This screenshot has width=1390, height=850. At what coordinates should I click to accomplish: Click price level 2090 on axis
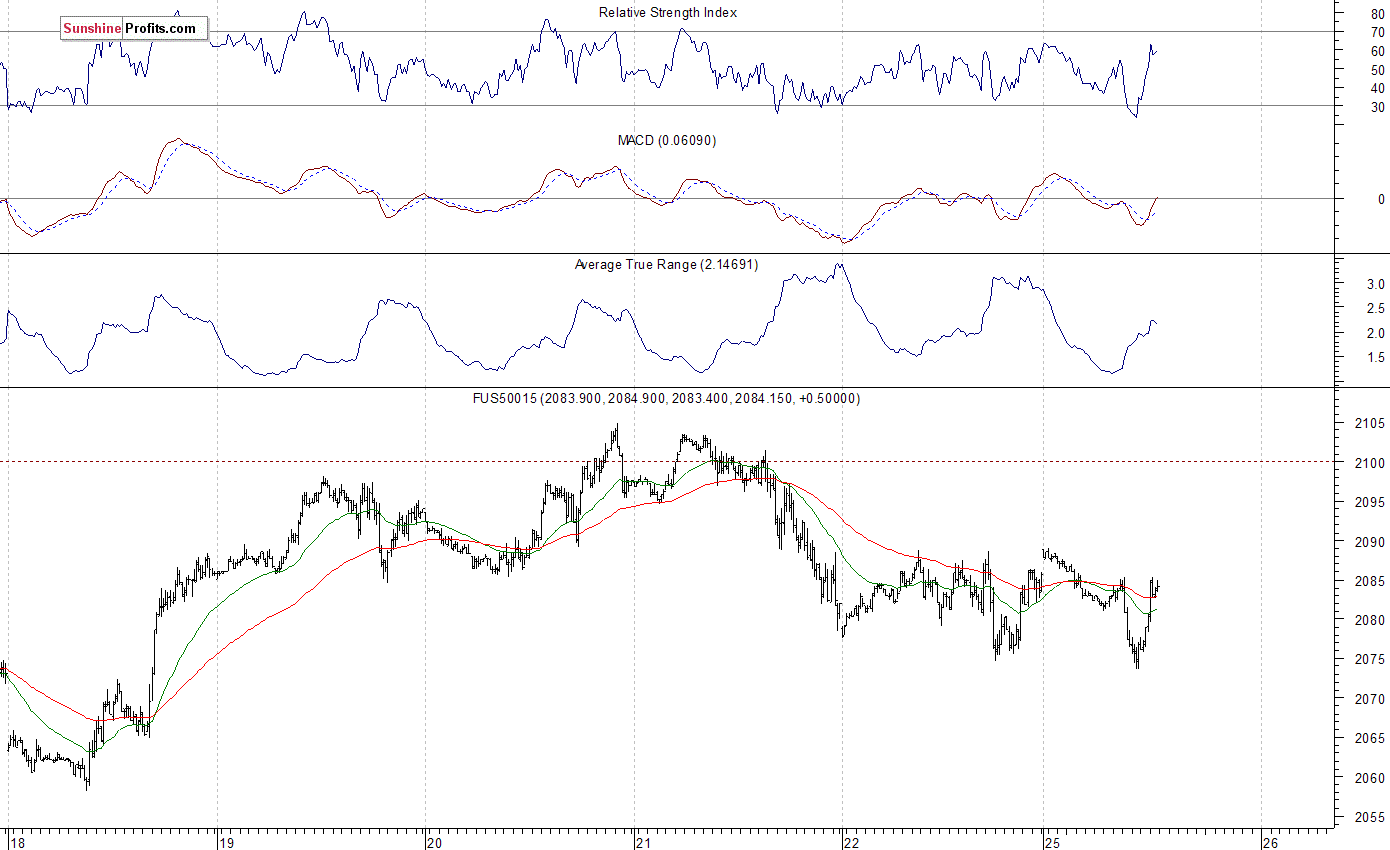pyautogui.click(x=1369, y=542)
